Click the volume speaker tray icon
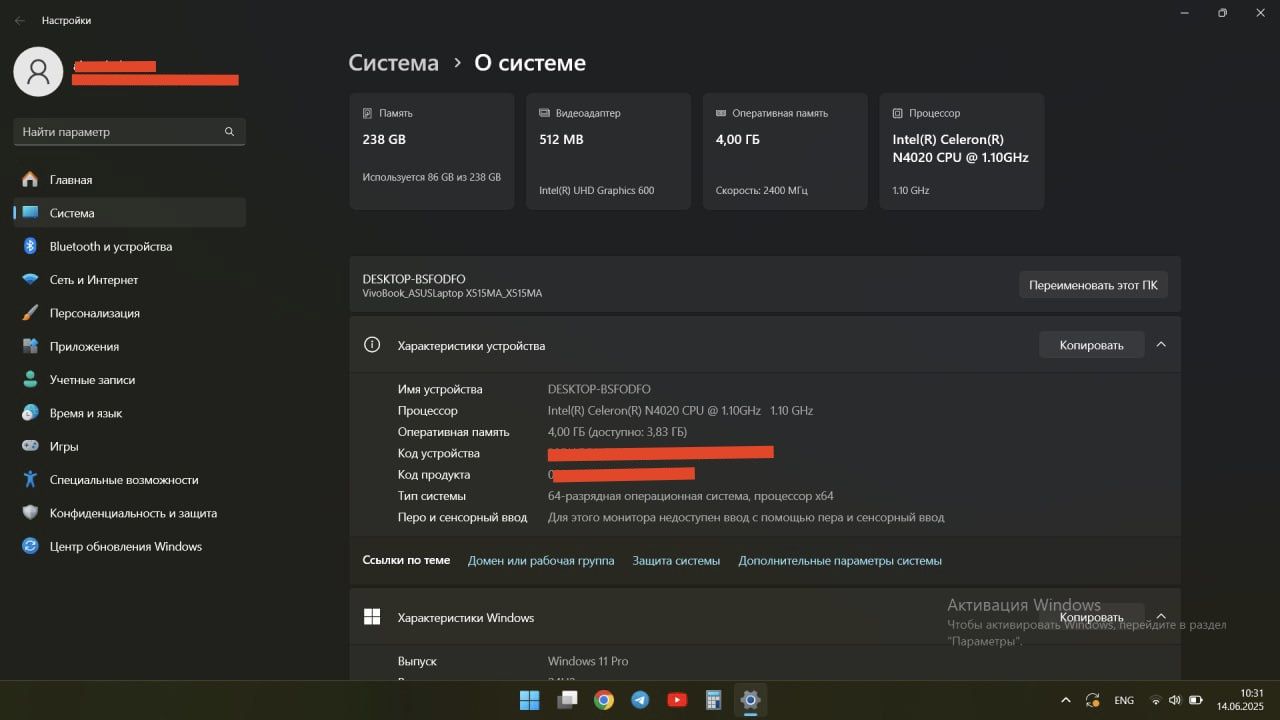 click(1174, 700)
